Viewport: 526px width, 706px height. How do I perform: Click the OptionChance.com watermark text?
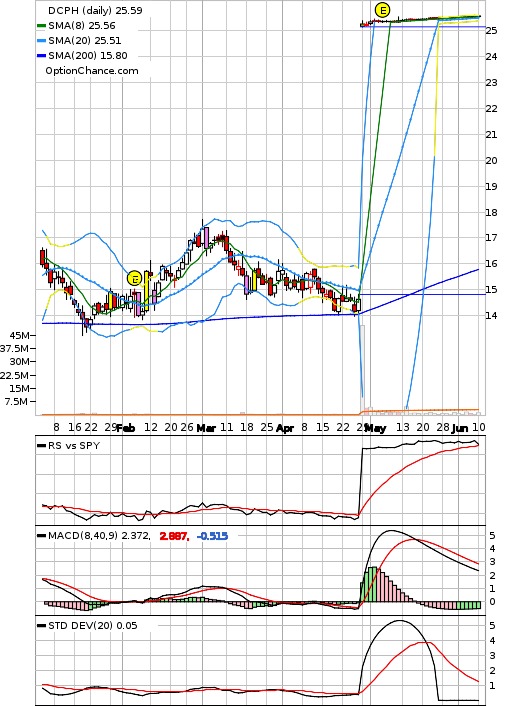click(x=92, y=71)
